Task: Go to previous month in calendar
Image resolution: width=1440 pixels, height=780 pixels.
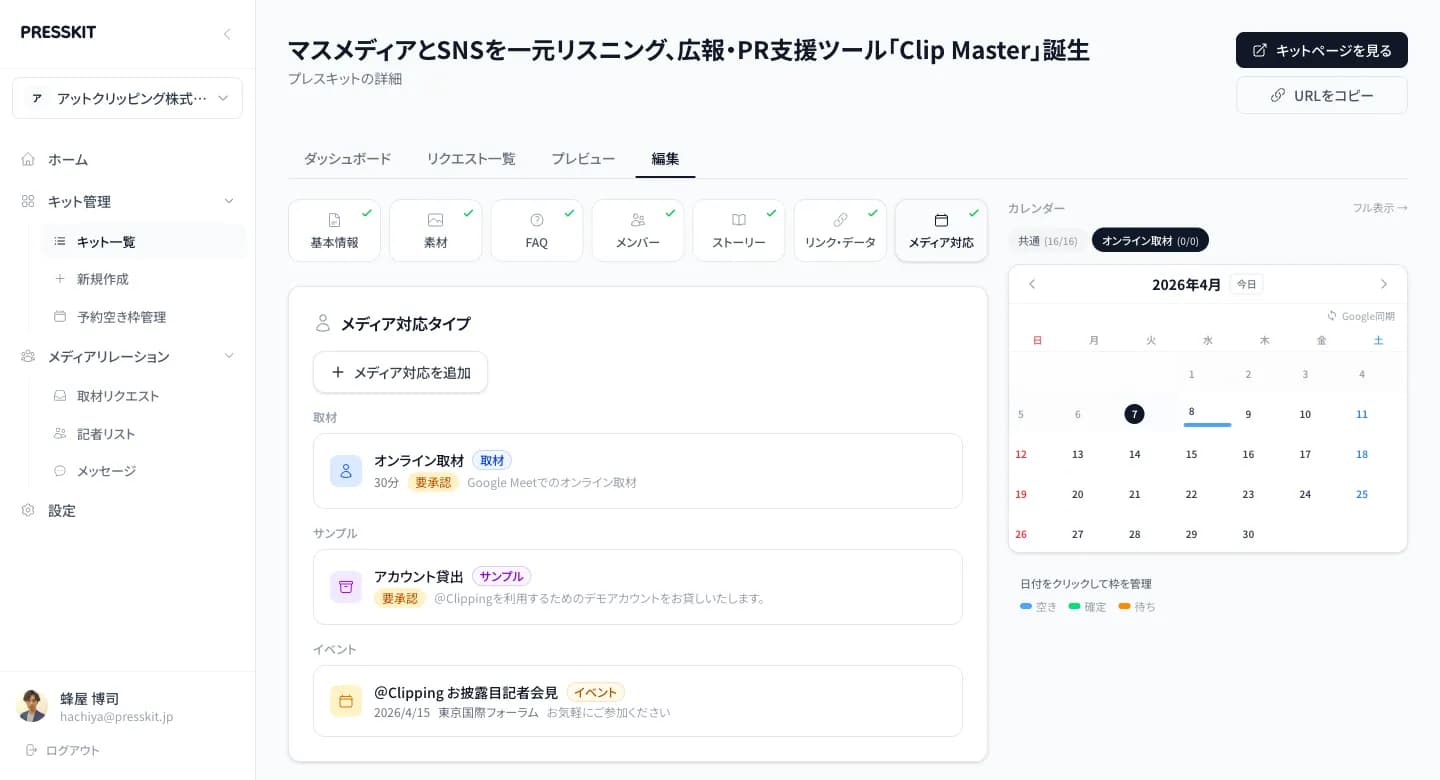Action: tap(1032, 284)
